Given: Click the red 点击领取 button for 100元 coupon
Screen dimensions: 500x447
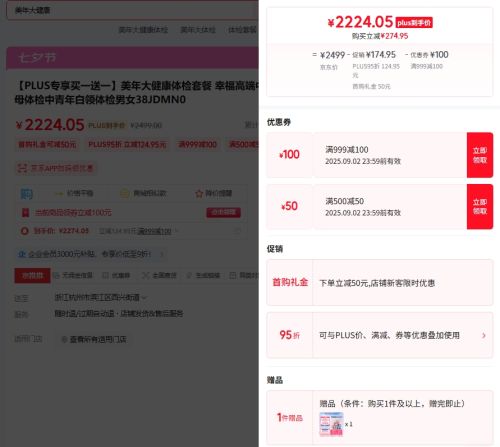Looking at the screenshot, I should 223,212.
